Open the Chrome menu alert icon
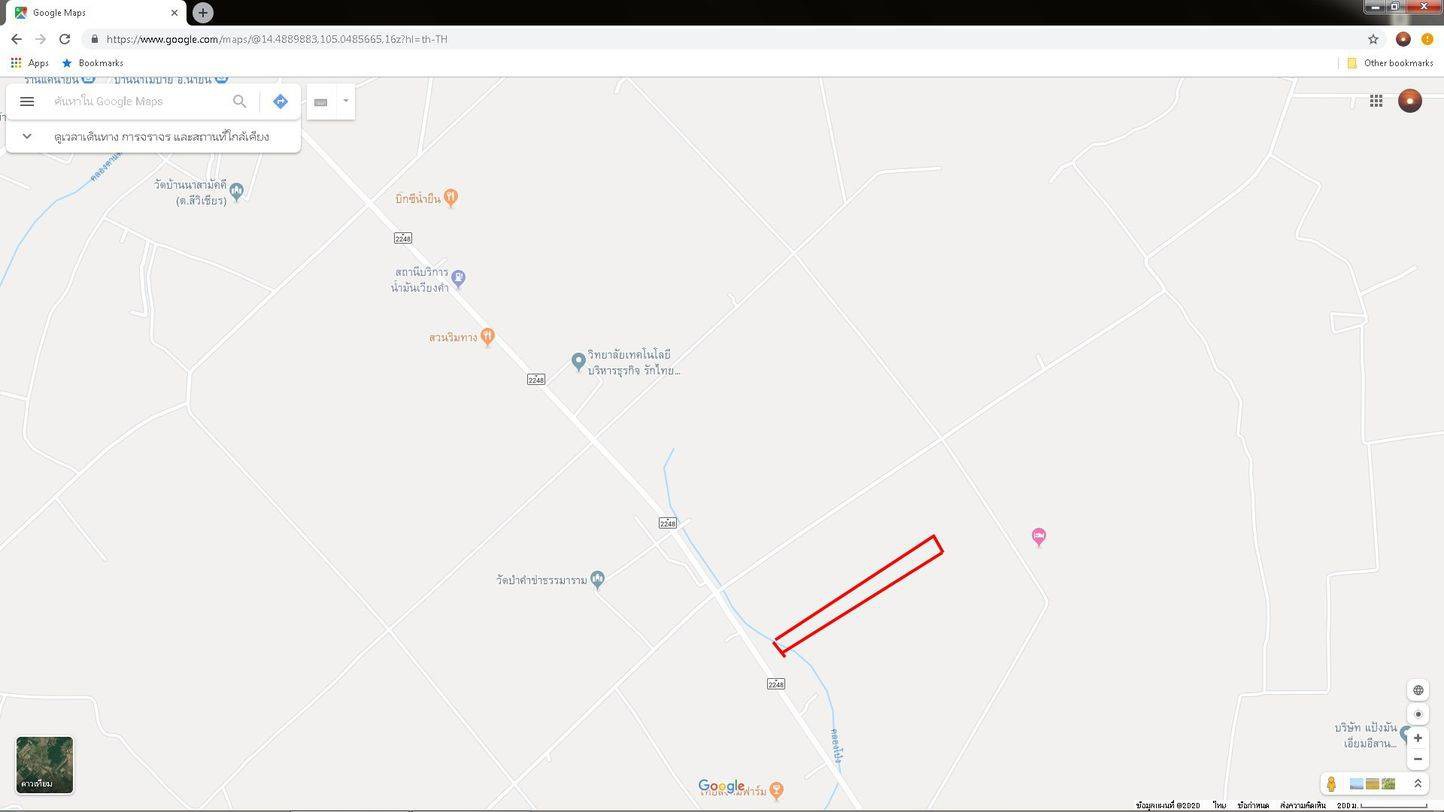Screen dimensions: 1444x812 pos(1427,39)
